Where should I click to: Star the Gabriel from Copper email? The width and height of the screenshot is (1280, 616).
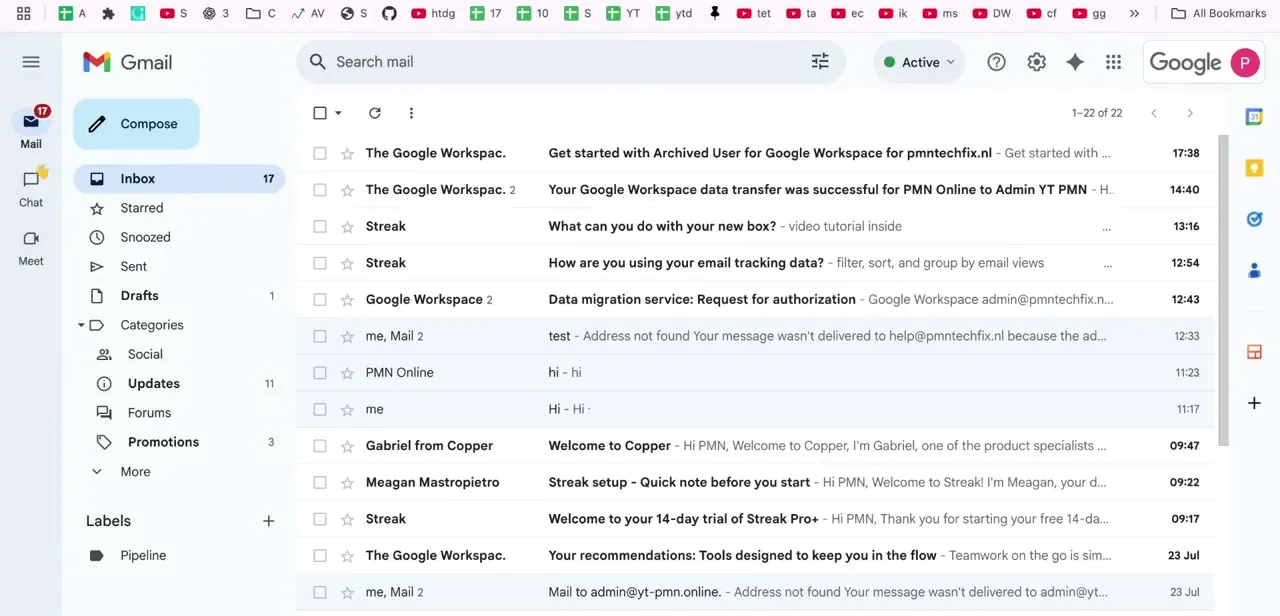[347, 446]
